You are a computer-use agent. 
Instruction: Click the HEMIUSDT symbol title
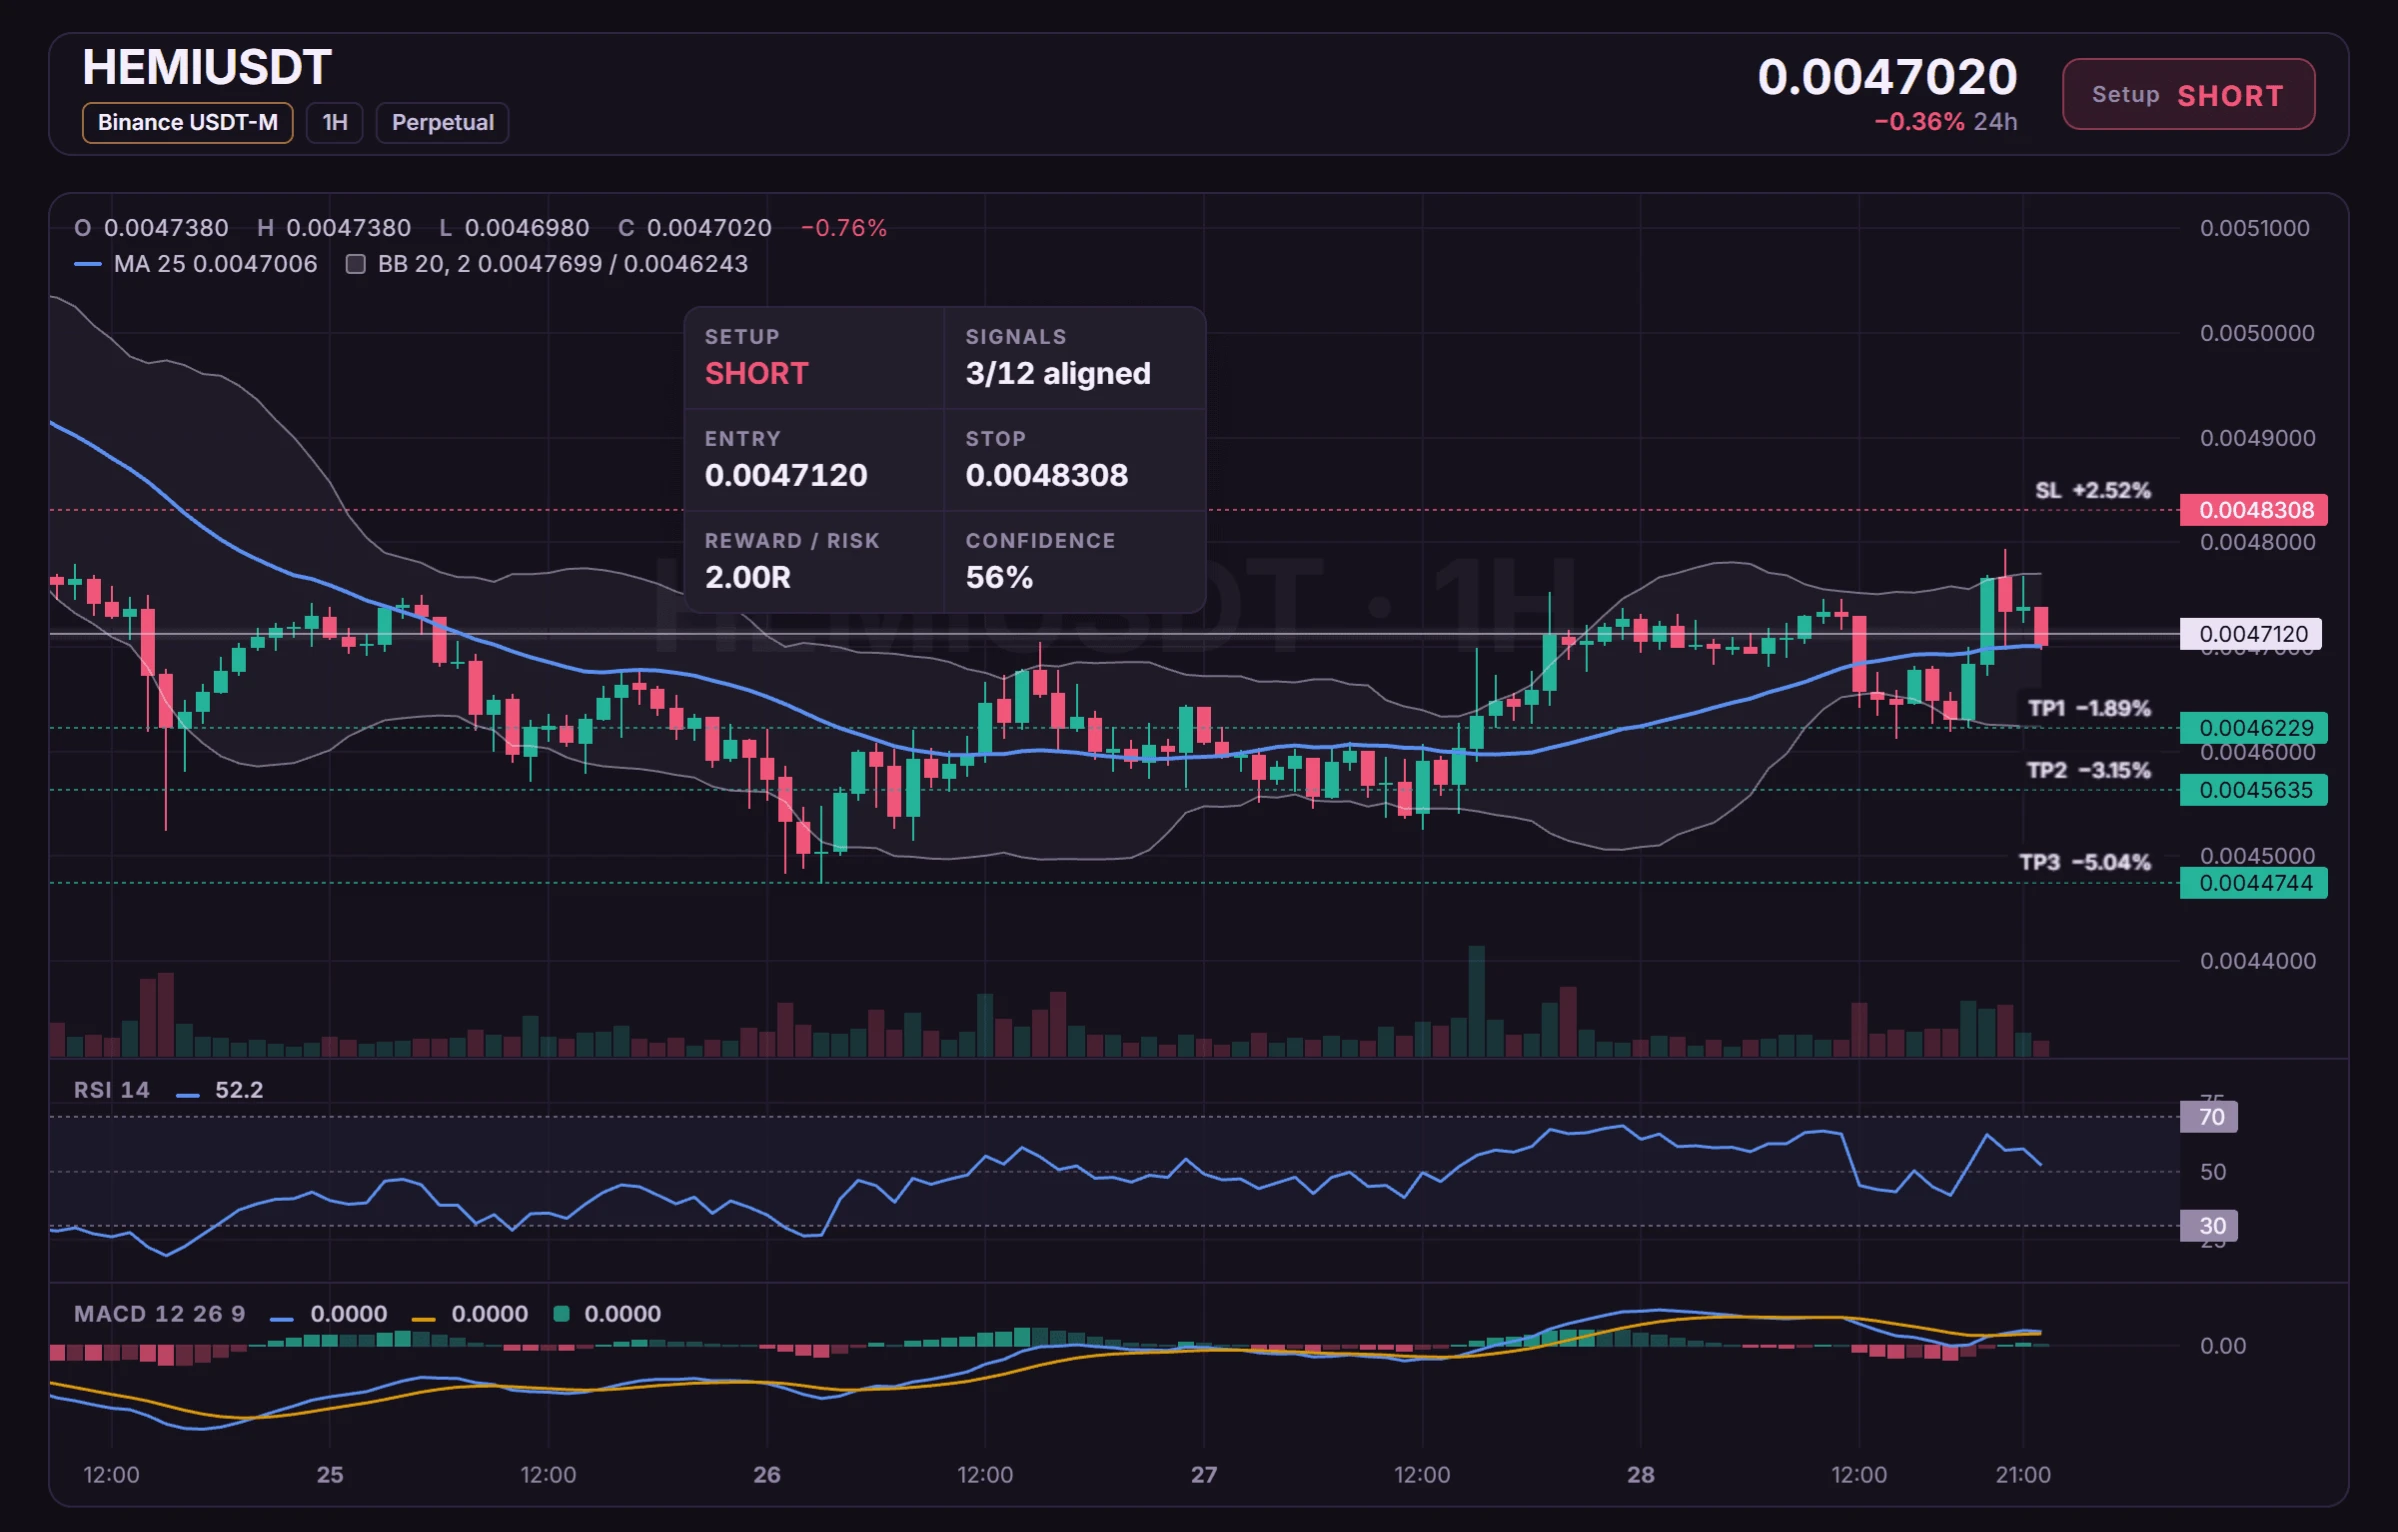pyautogui.click(x=206, y=67)
